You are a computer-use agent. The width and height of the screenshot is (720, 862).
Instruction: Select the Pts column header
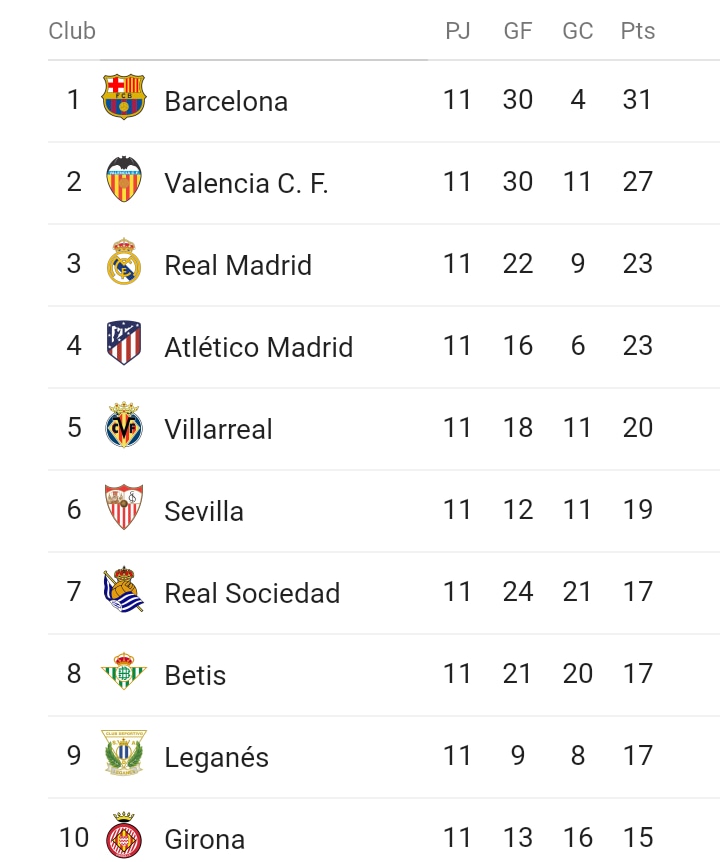coord(638,31)
